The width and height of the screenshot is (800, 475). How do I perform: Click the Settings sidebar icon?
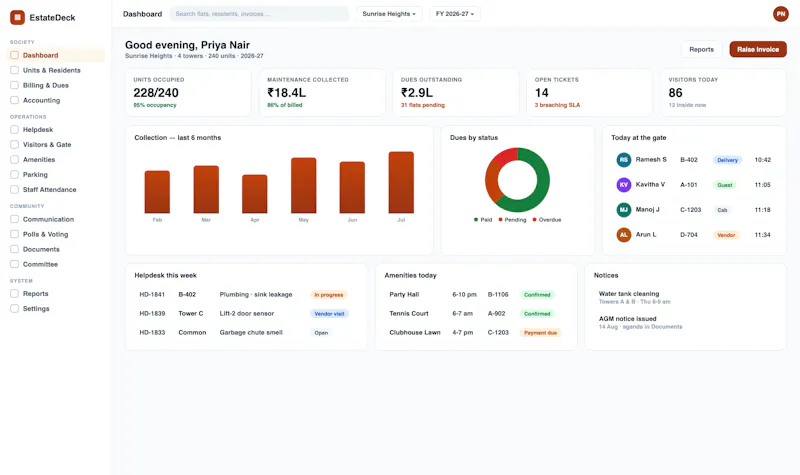click(x=14, y=309)
